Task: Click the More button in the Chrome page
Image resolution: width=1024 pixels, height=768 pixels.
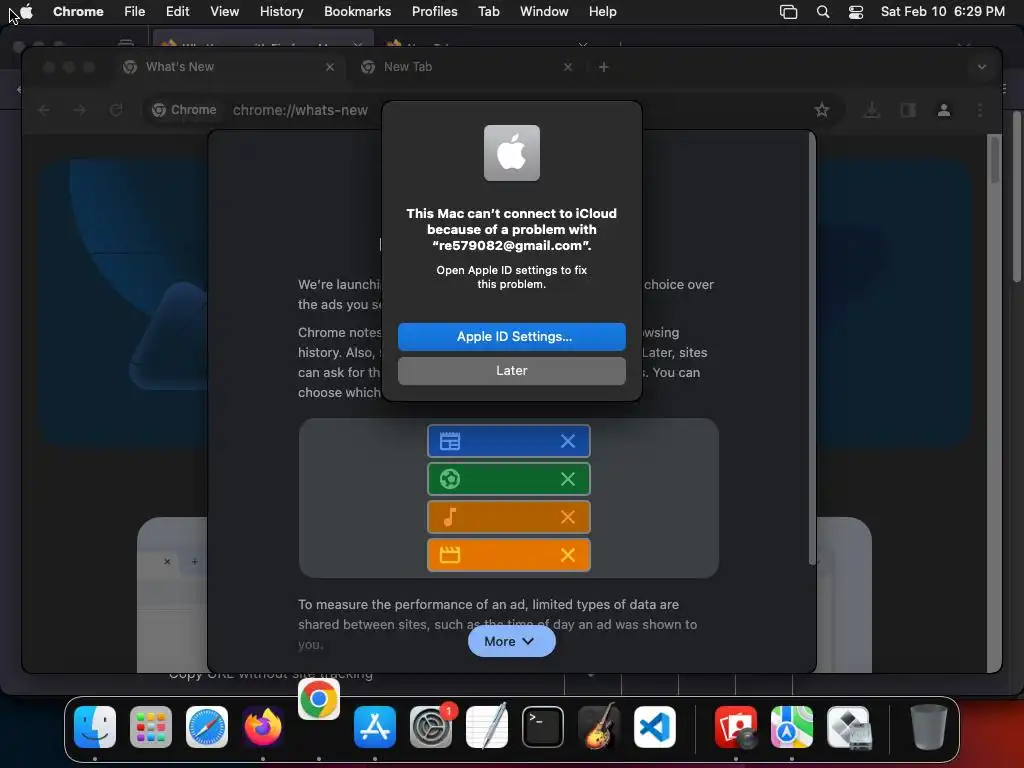Action: click(x=511, y=641)
